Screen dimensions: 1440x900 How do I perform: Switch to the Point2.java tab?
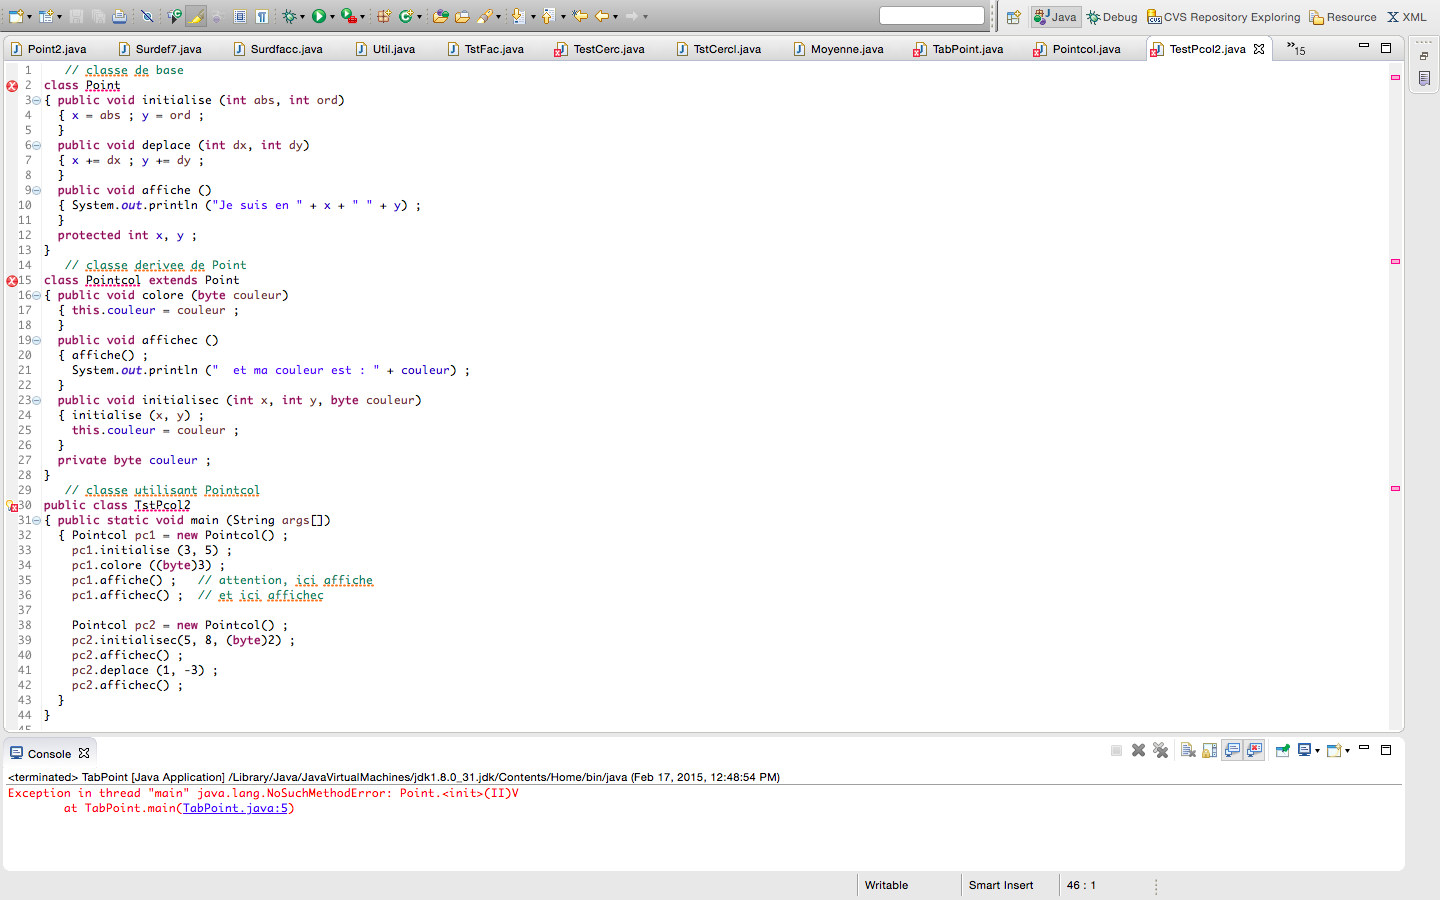click(48, 49)
